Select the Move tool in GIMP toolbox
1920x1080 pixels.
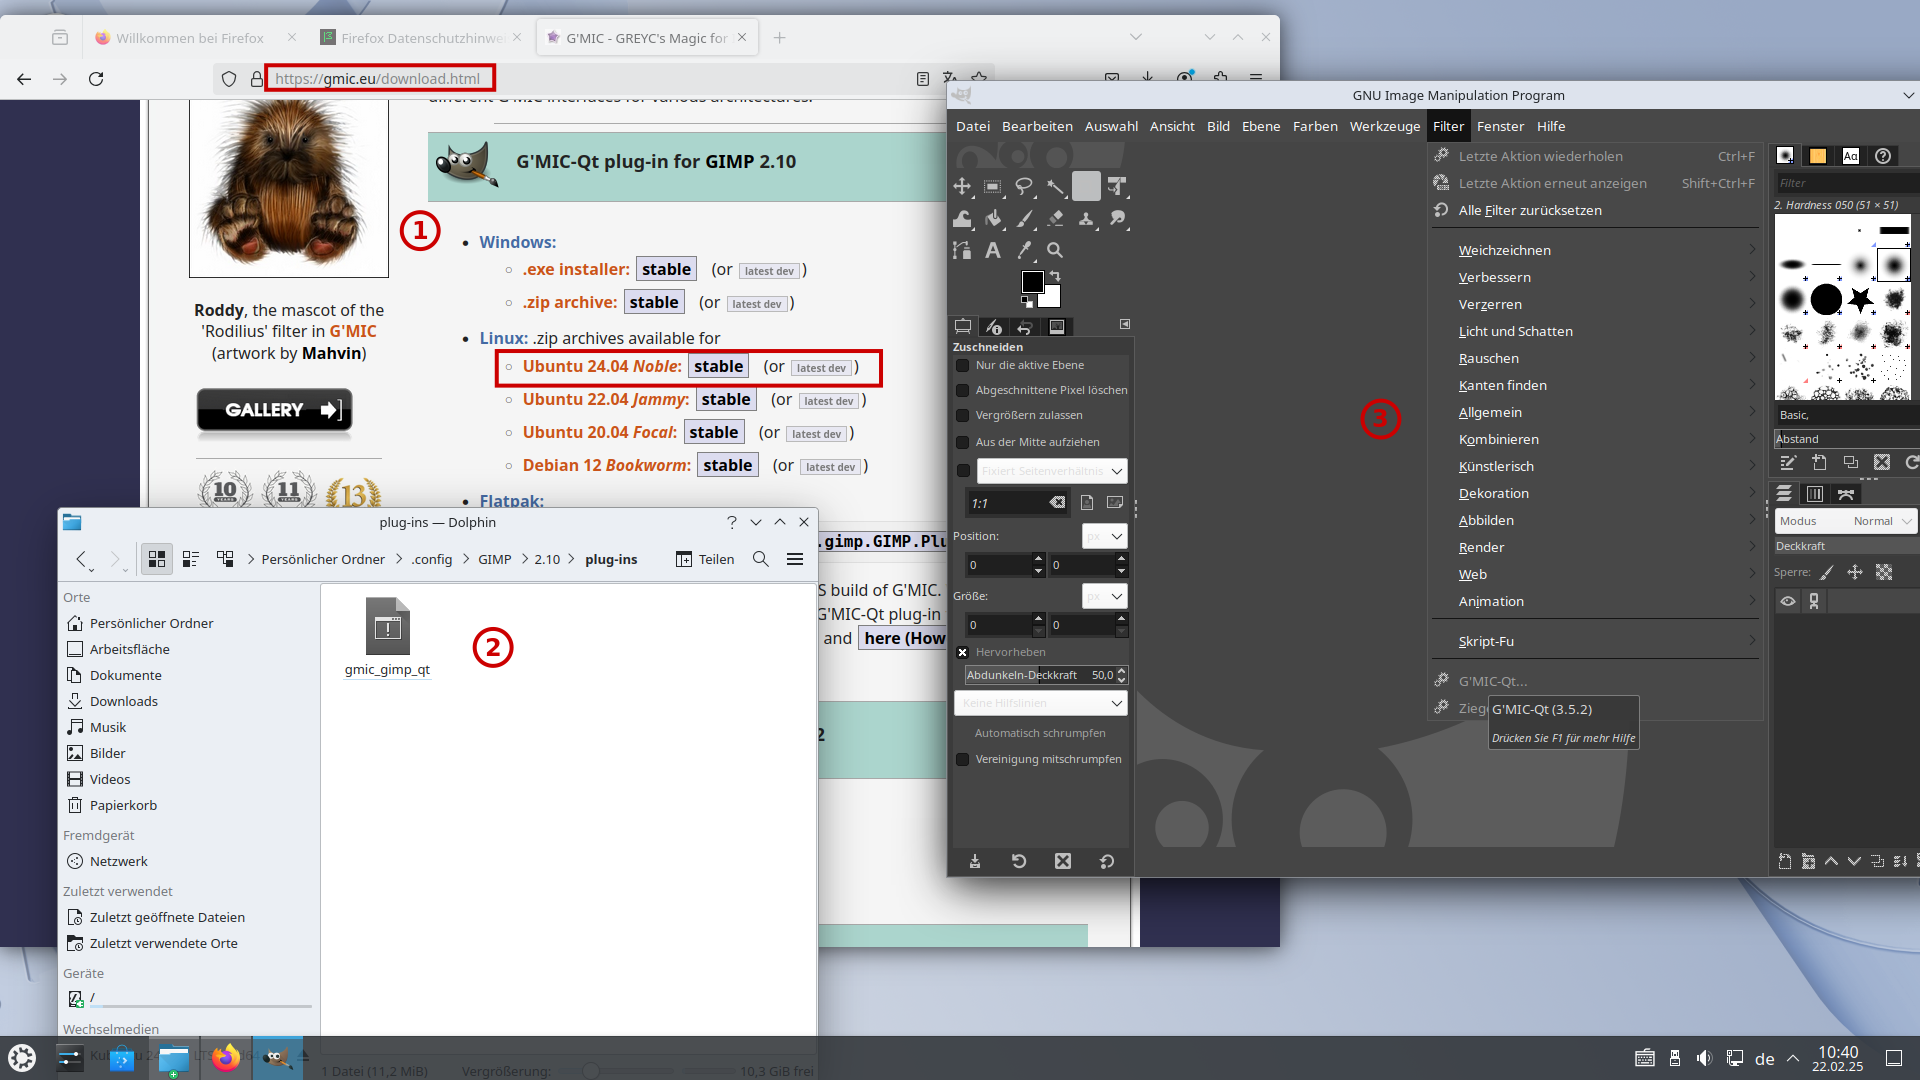(962, 186)
